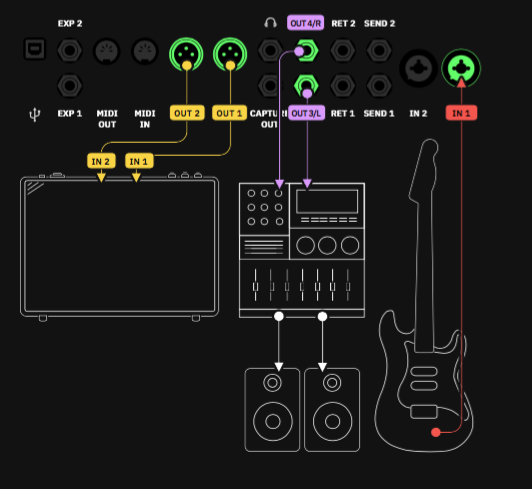Click the last fader on the mixer
This screenshot has height=489, width=532.
pos(348,285)
